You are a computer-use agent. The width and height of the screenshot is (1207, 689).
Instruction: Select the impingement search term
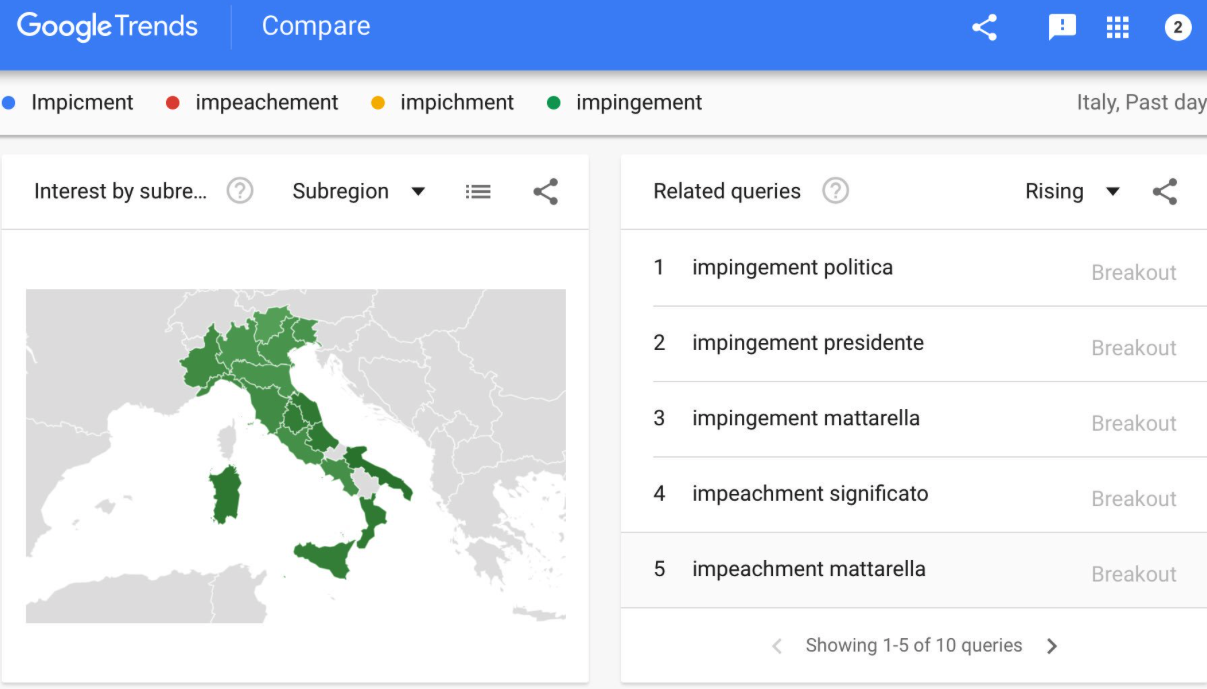[638, 102]
